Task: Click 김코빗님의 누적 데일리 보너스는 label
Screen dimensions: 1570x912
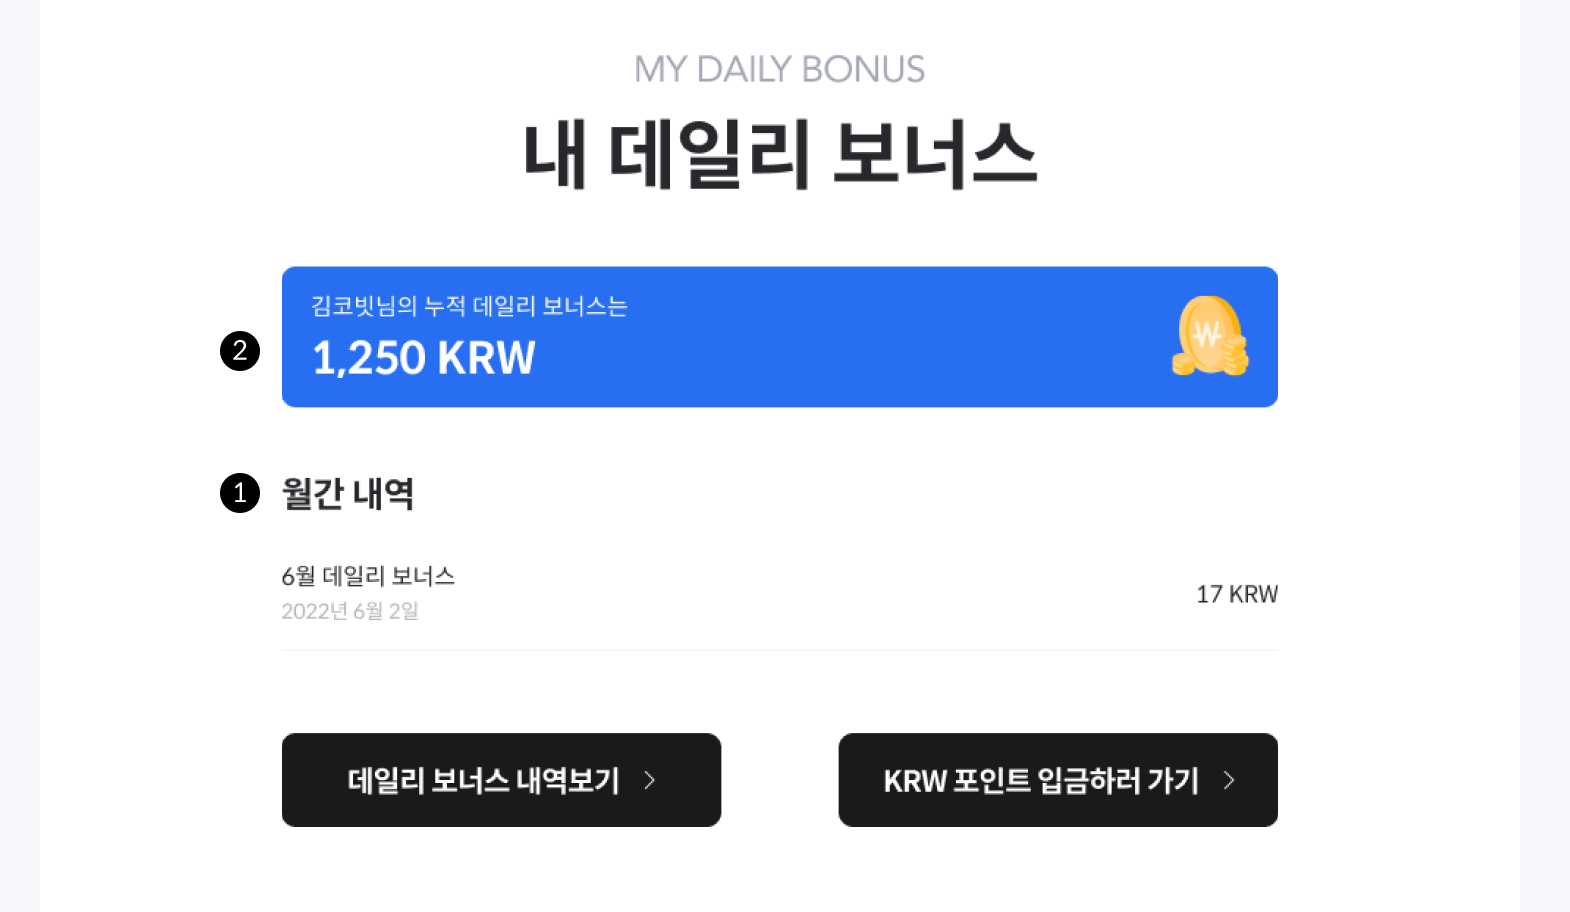Action: point(469,306)
